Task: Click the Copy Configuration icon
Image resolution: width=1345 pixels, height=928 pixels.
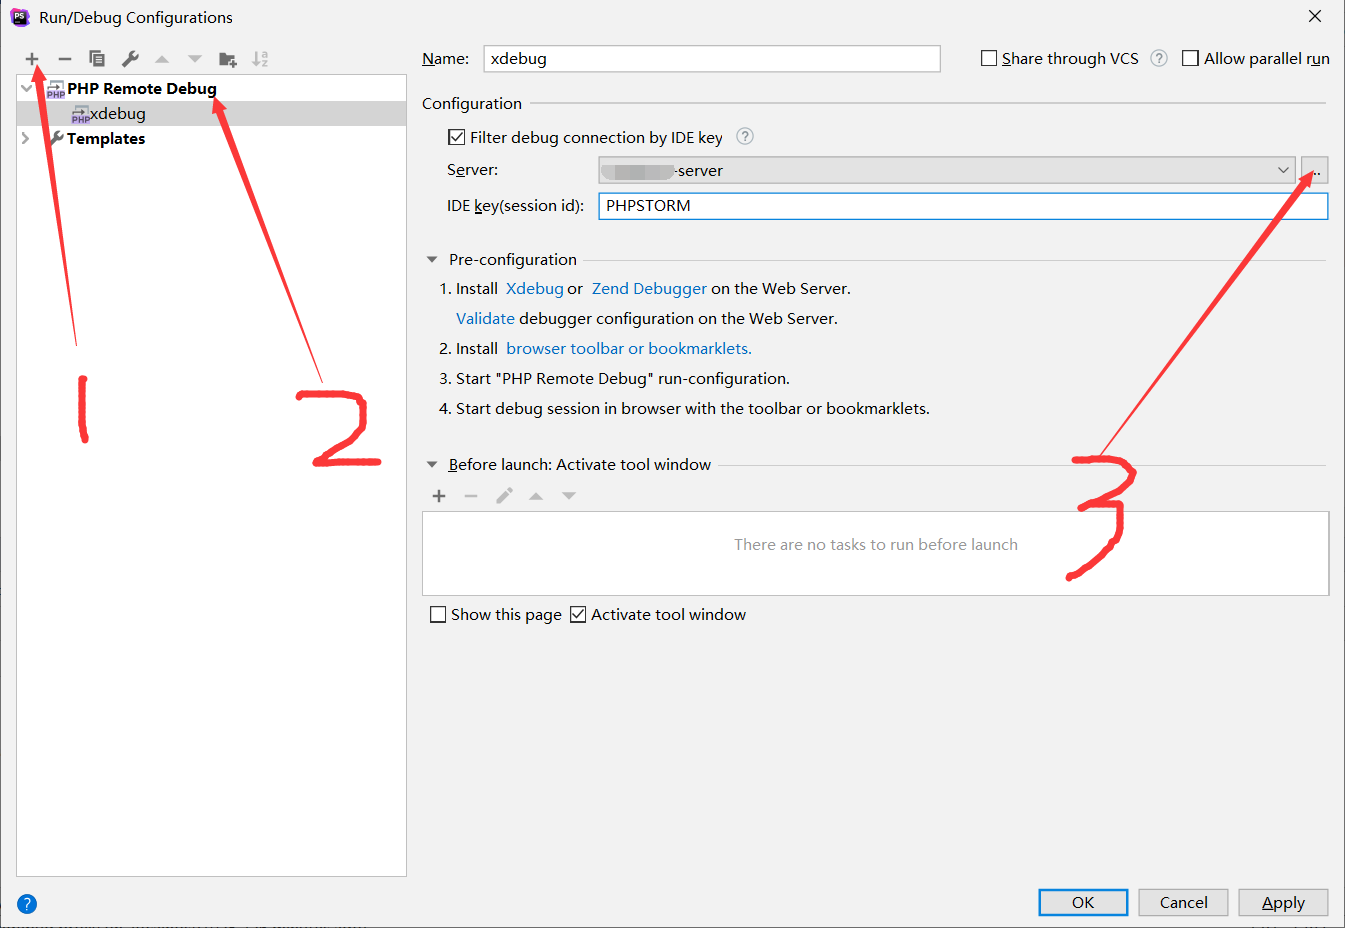Action: [97, 59]
